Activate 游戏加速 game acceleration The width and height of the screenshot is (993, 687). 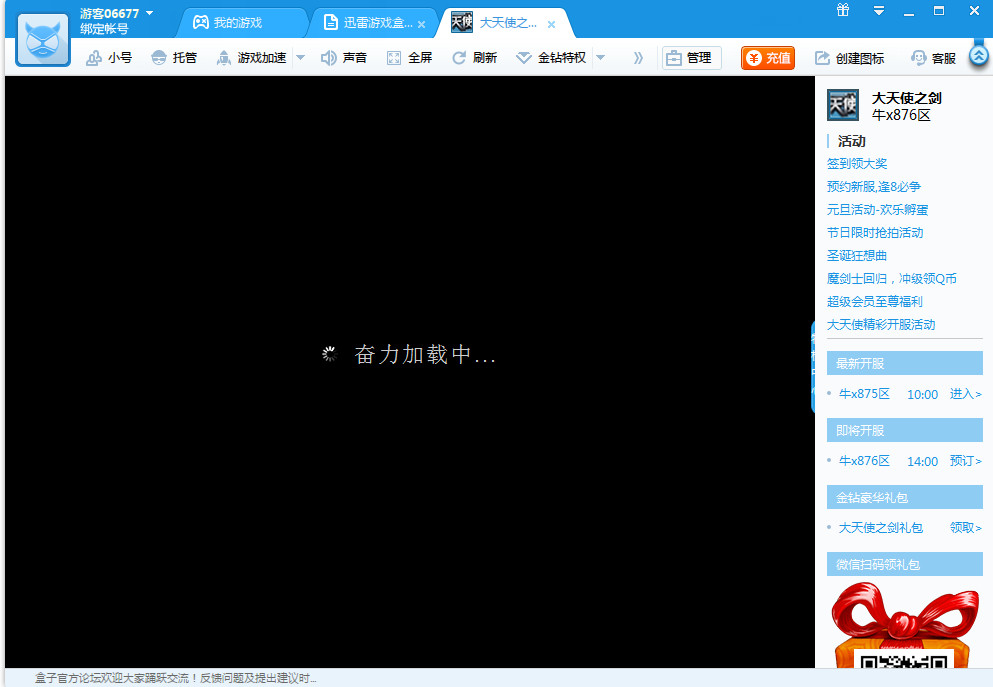[x=251, y=58]
